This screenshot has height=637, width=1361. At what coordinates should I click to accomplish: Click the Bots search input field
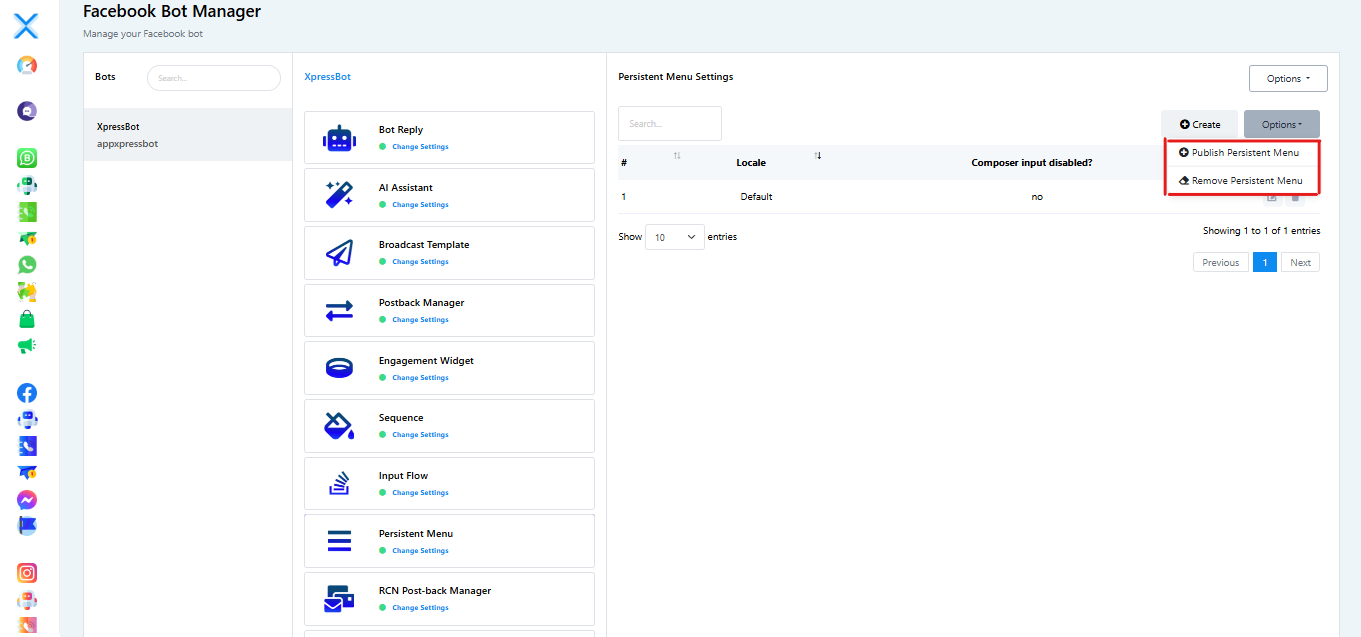214,78
